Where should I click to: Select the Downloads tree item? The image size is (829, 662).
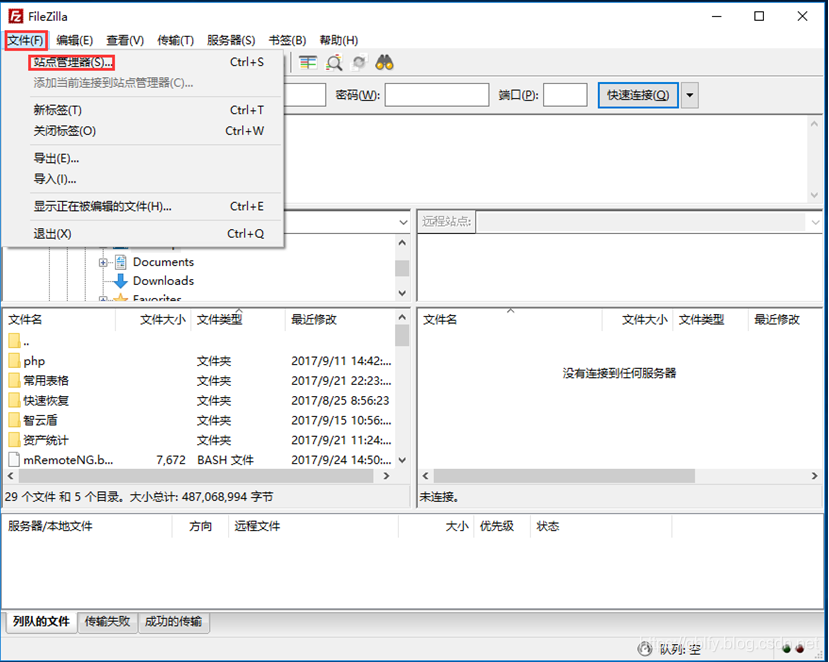163,281
